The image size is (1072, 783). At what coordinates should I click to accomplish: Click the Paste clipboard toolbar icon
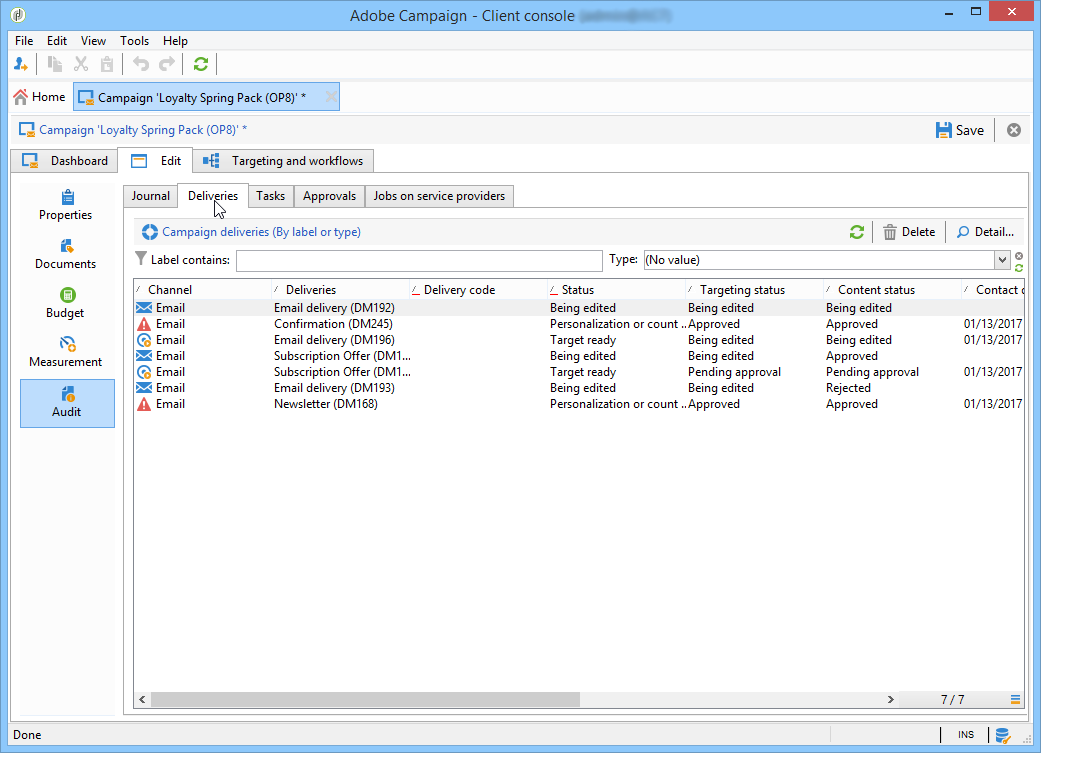click(107, 64)
